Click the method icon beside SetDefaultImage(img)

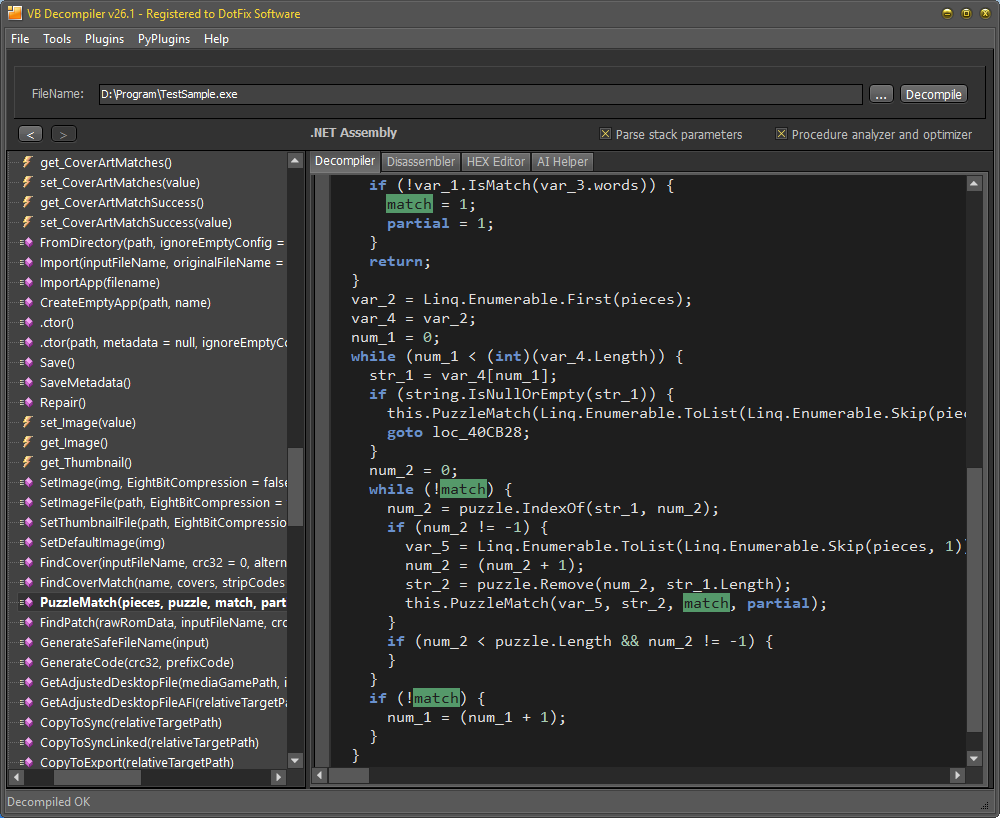(26, 542)
